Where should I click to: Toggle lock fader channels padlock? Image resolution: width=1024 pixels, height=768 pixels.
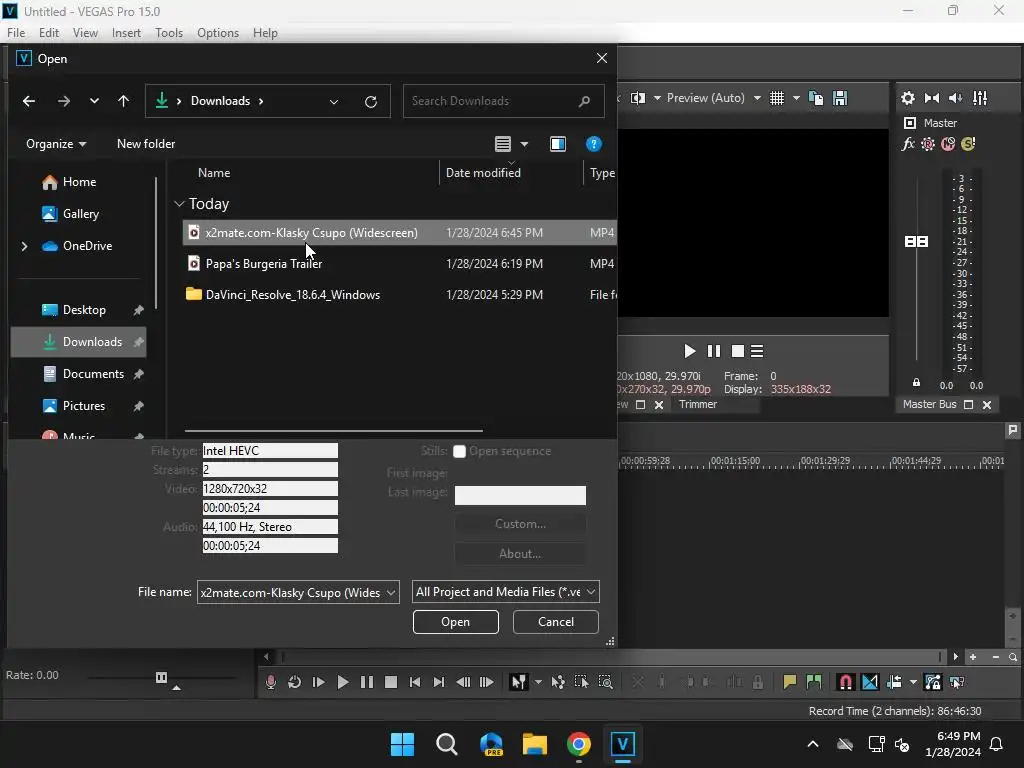tap(916, 383)
